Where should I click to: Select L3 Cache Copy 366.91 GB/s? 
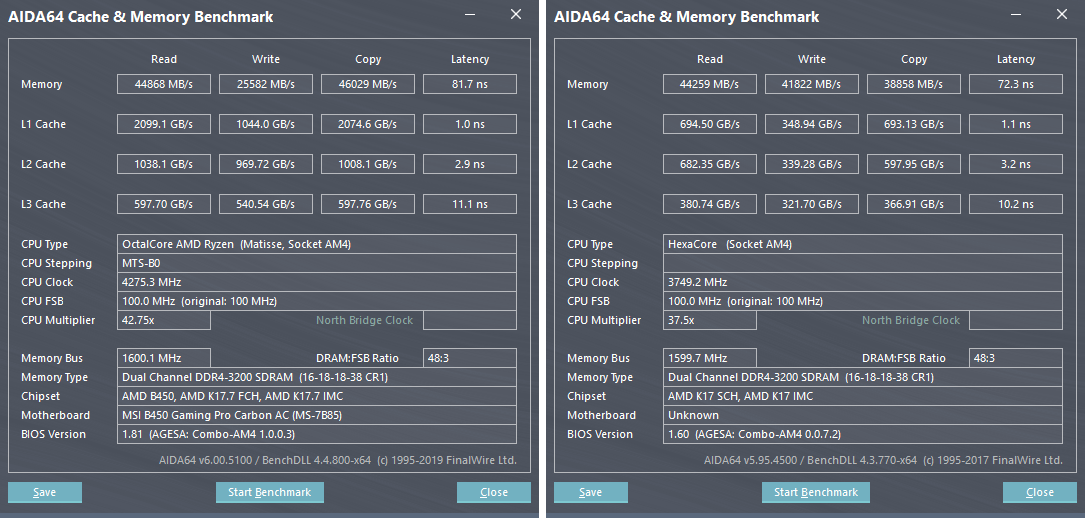tap(914, 204)
